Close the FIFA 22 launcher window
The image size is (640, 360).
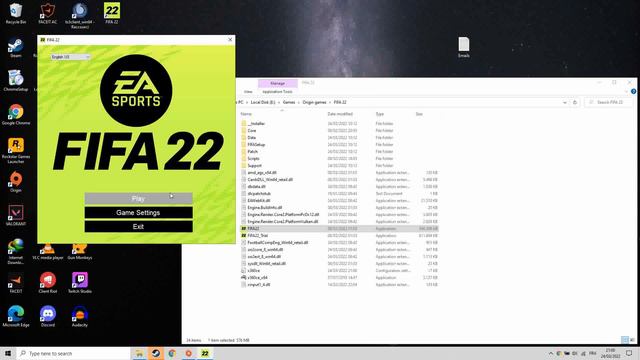230,40
